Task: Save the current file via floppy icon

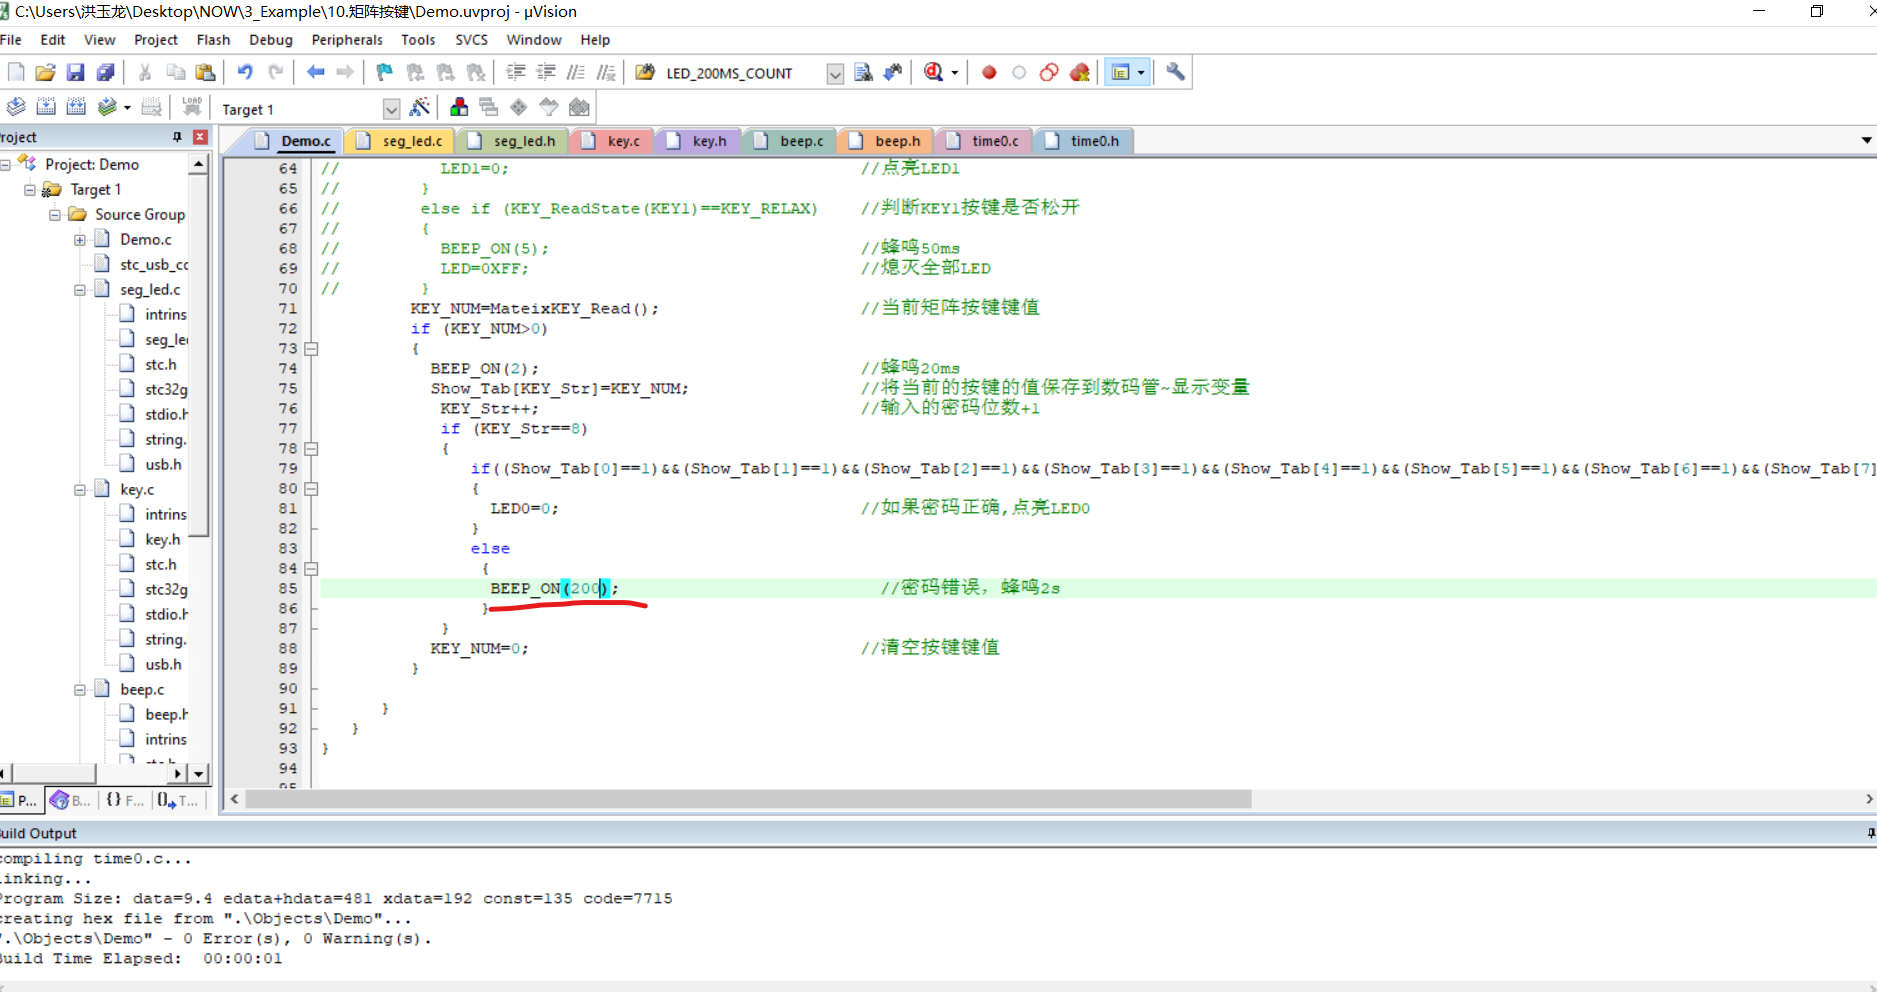Action: [x=75, y=72]
